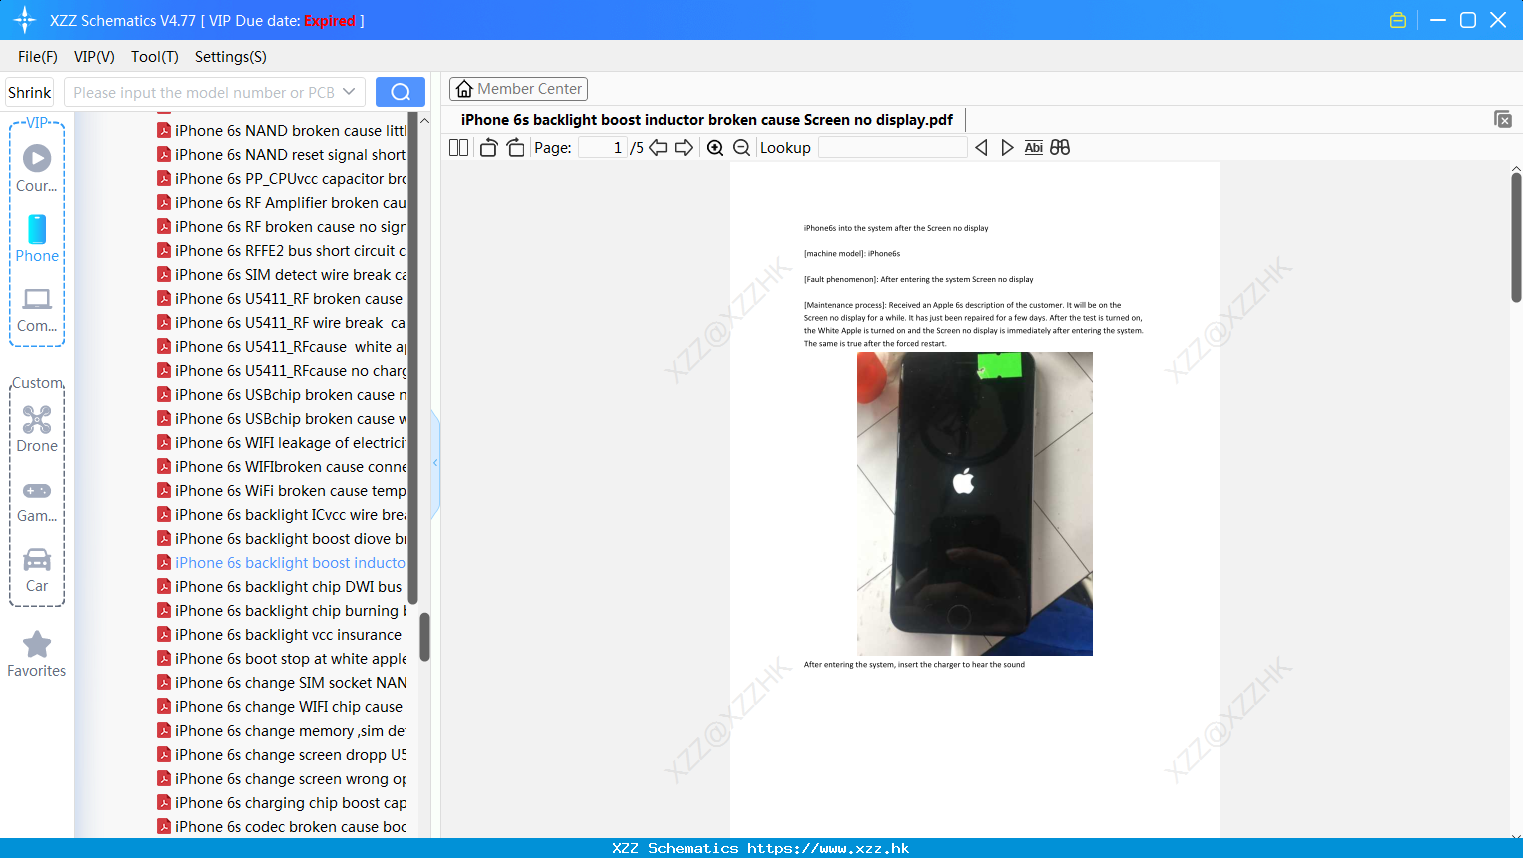
Task: Open iPhone 6s backlight vcc insurance file
Action: tap(282, 635)
